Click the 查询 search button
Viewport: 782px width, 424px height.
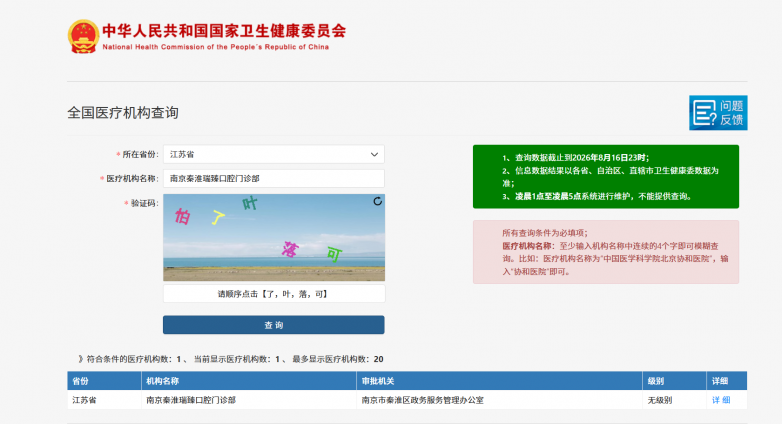274,325
